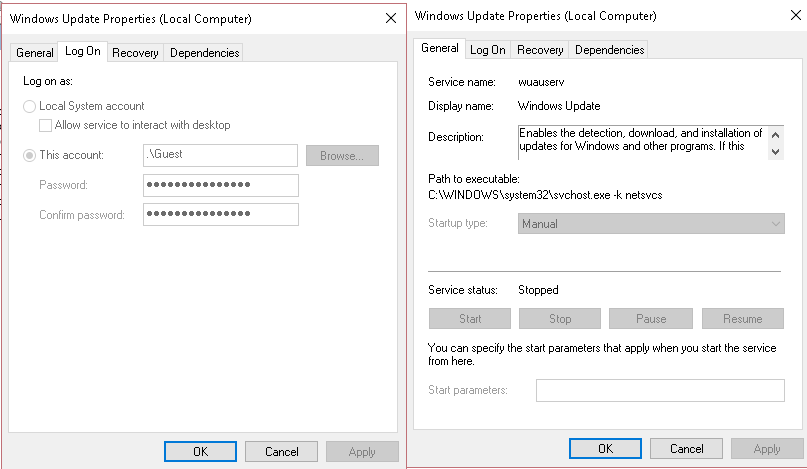Click the Browse... button
Screen dimensions: 807x469
point(342,155)
